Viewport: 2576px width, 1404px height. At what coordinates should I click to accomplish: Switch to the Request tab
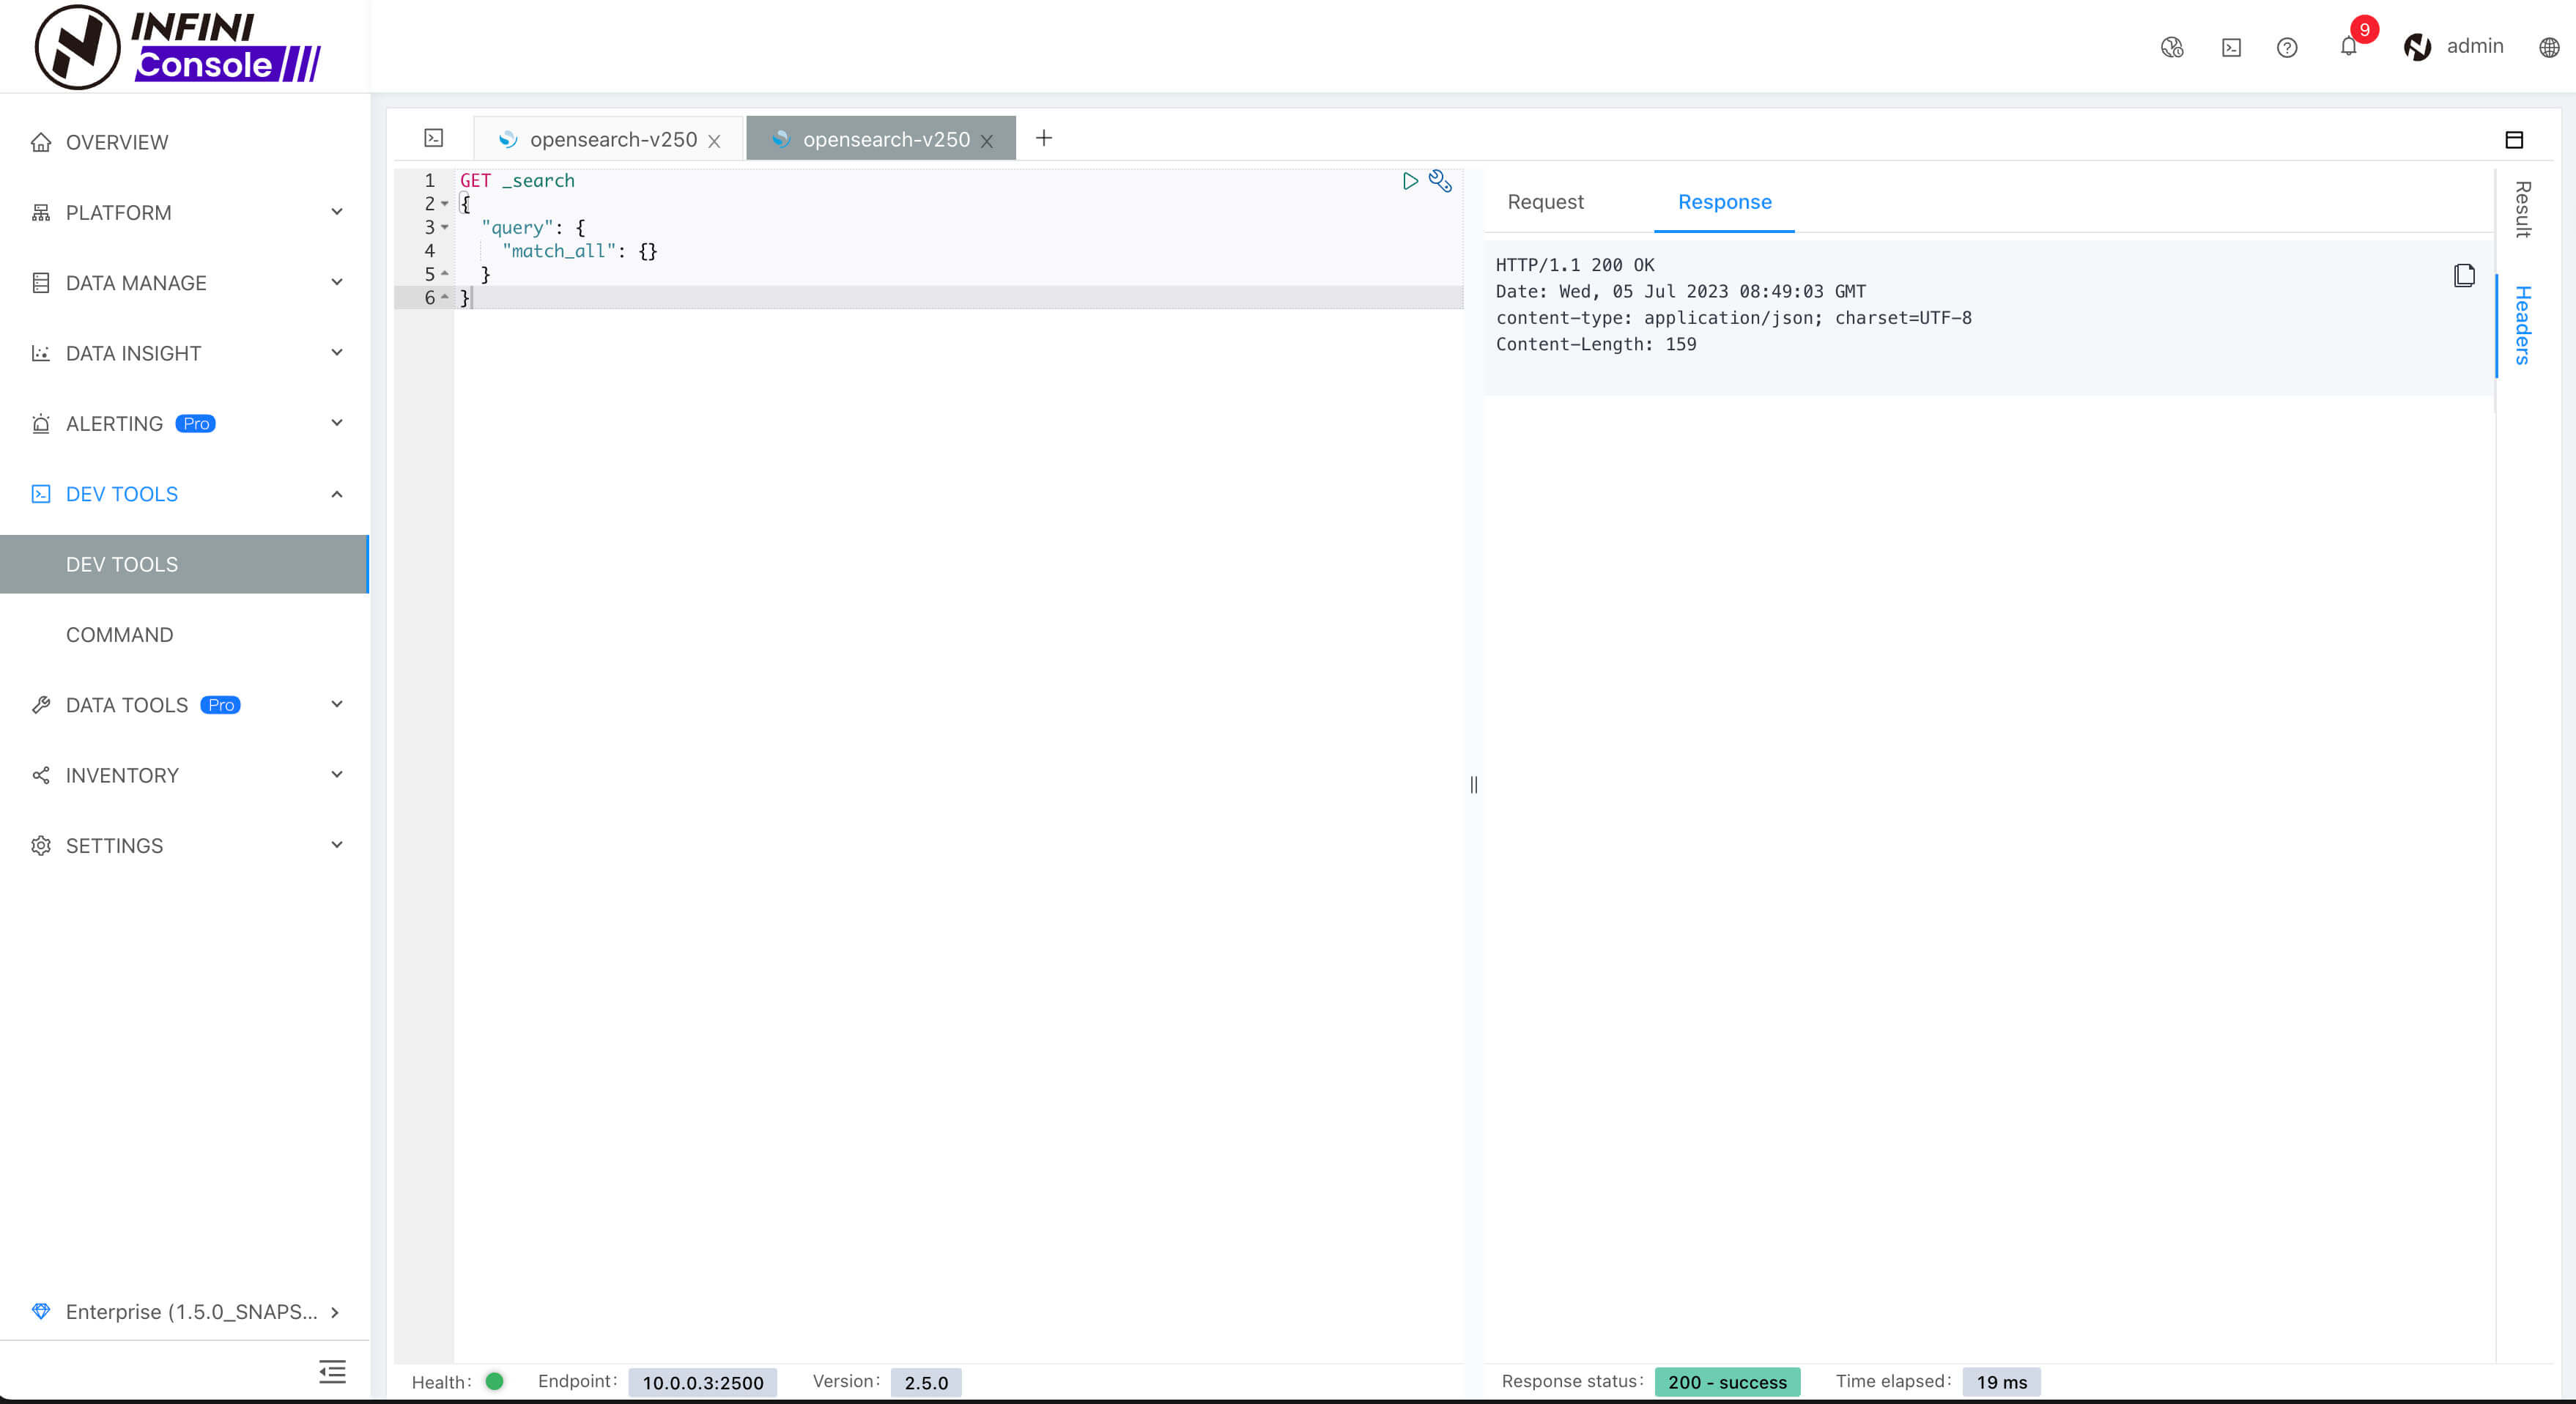(x=1545, y=202)
